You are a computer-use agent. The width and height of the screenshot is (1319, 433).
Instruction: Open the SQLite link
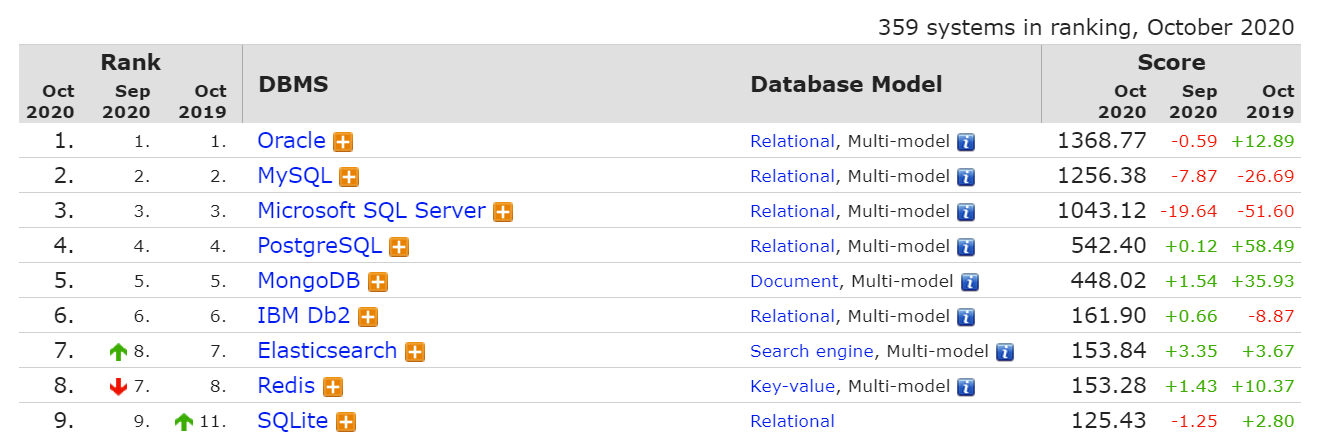pos(293,421)
